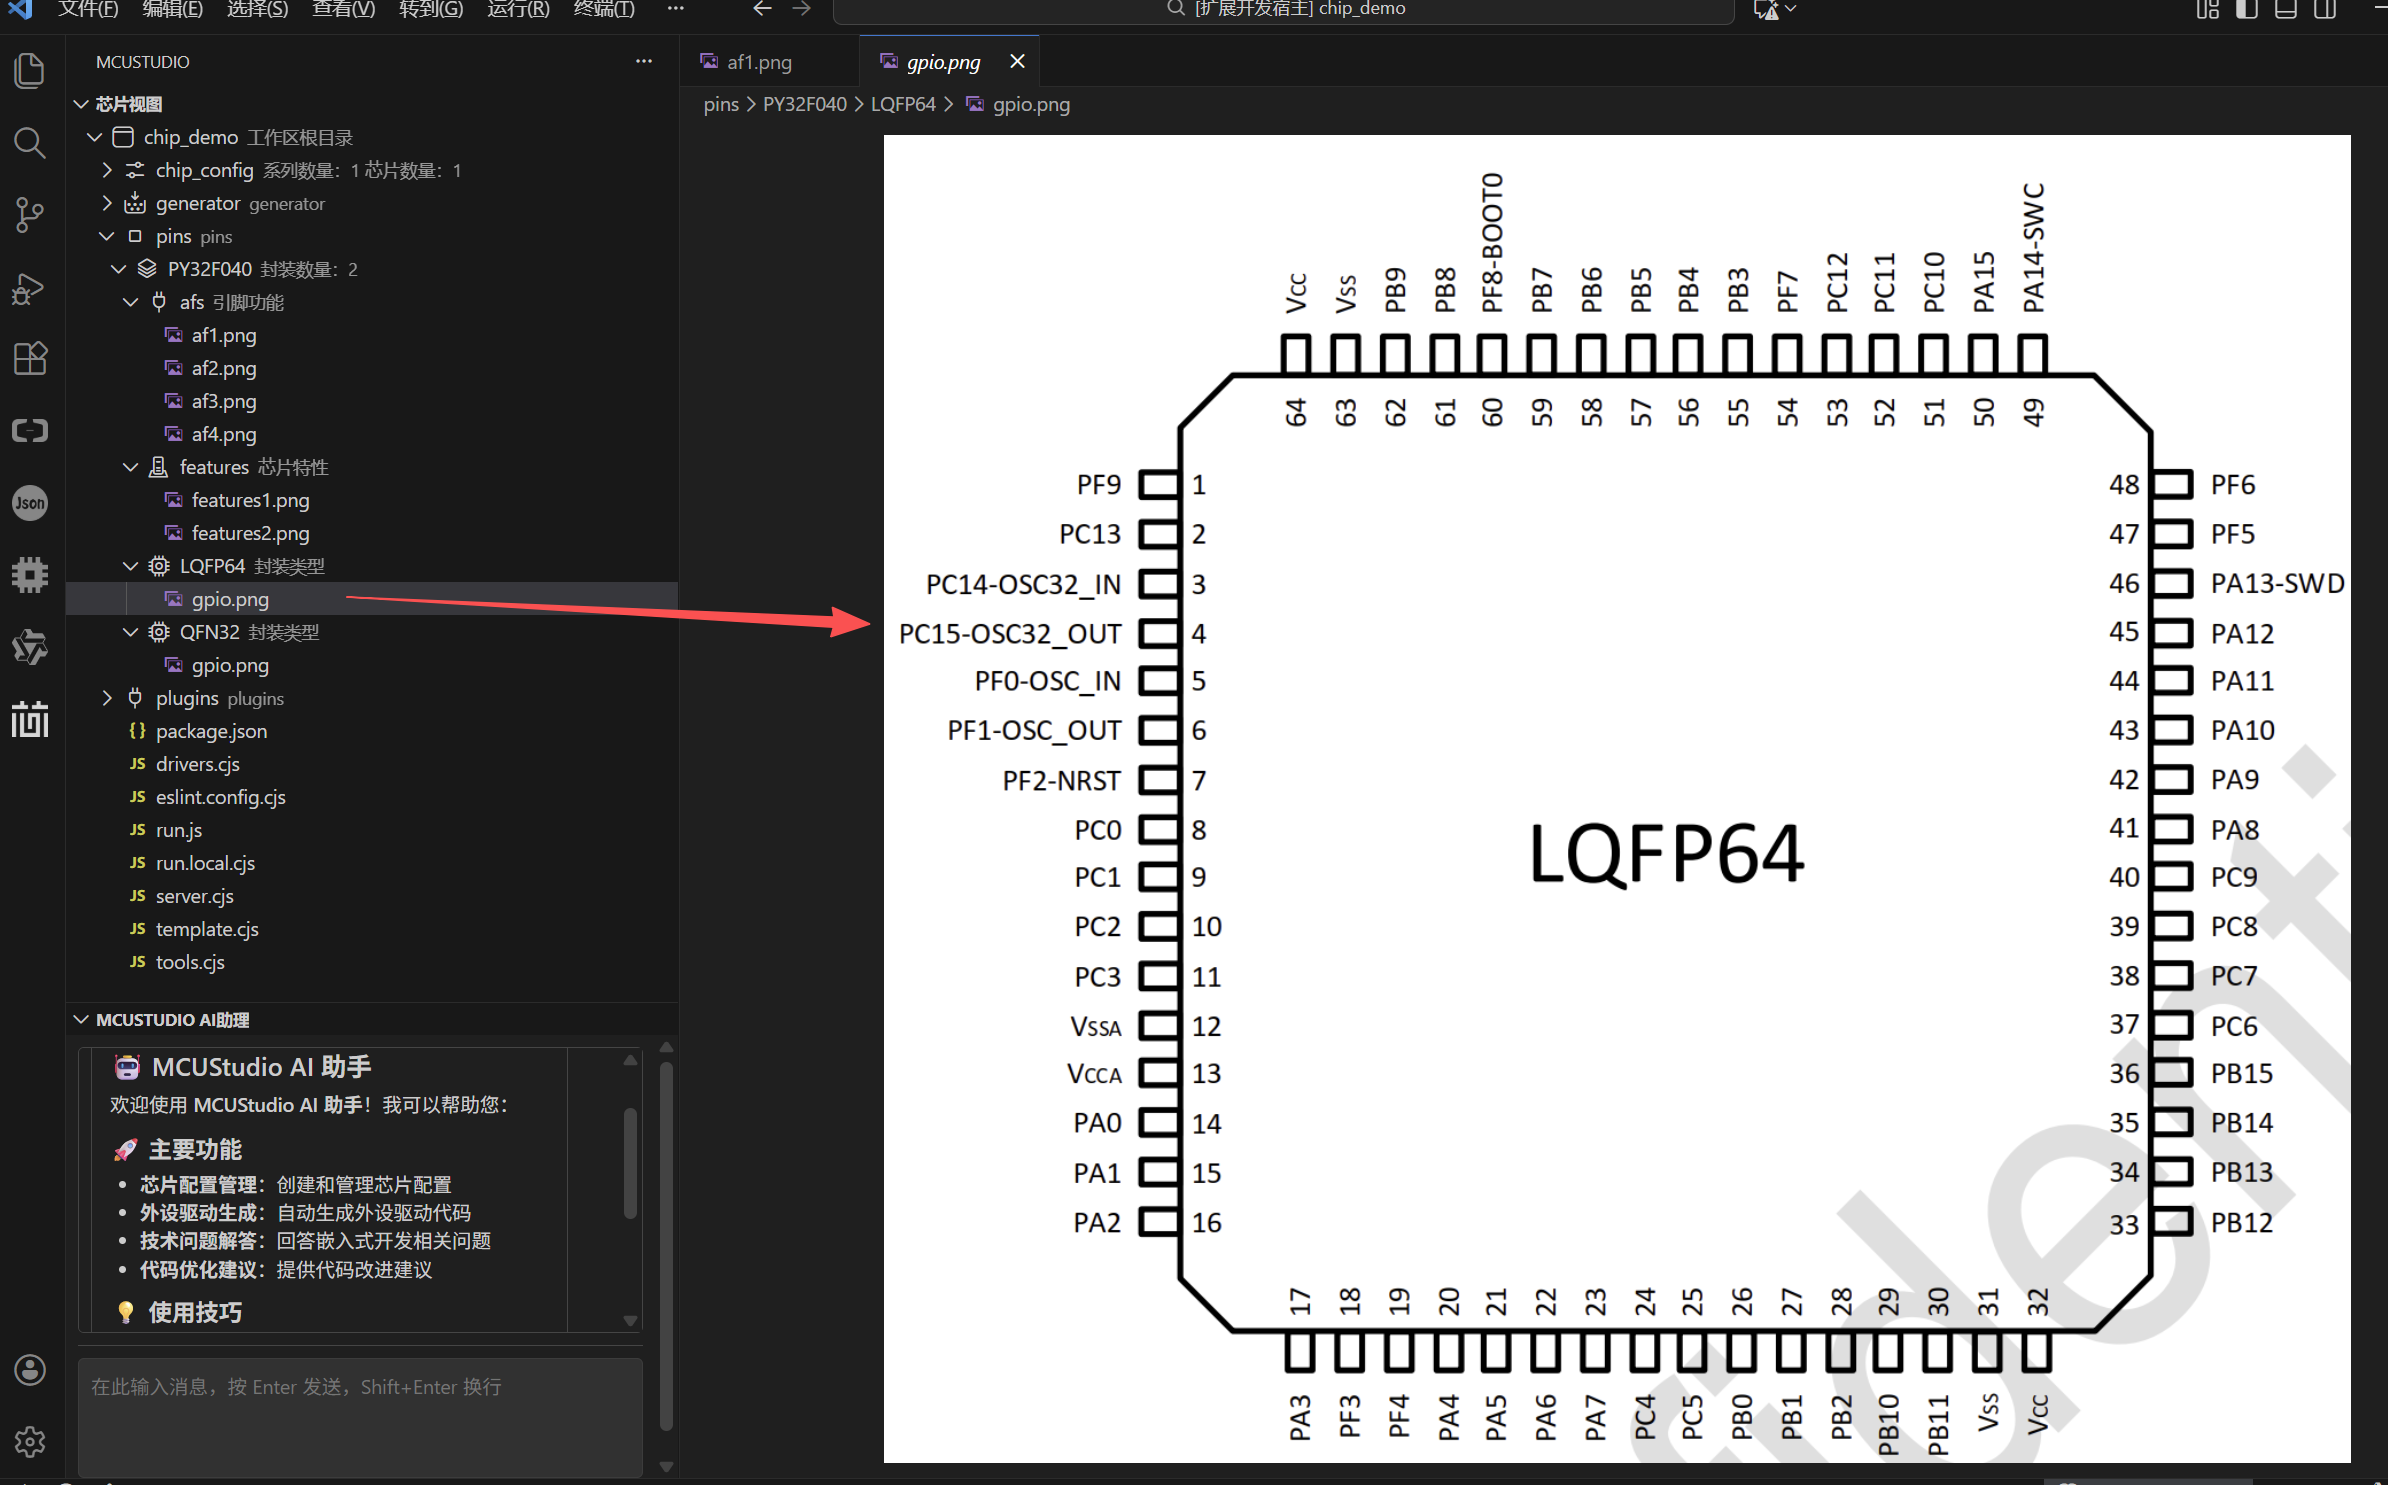The width and height of the screenshot is (2388, 1485).
Task: Collapse the afs 引脚功能 folder
Action: coord(131,302)
